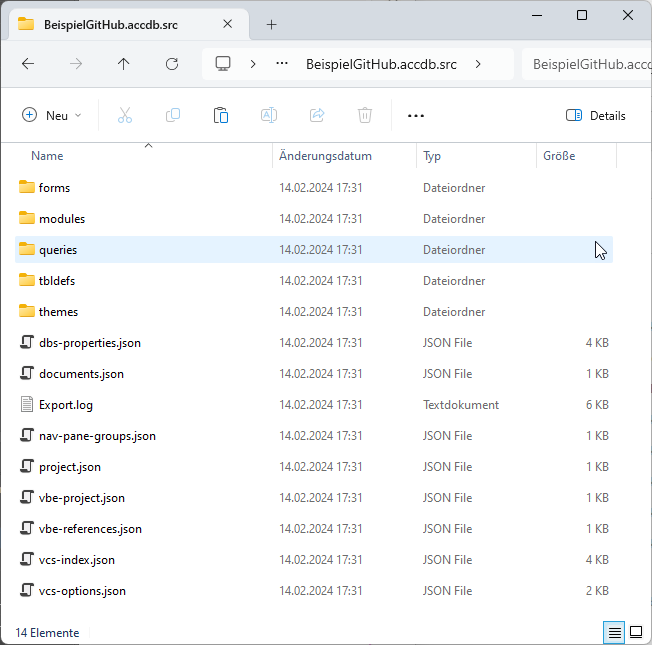Click the Rename icon in toolbar

coord(269,115)
